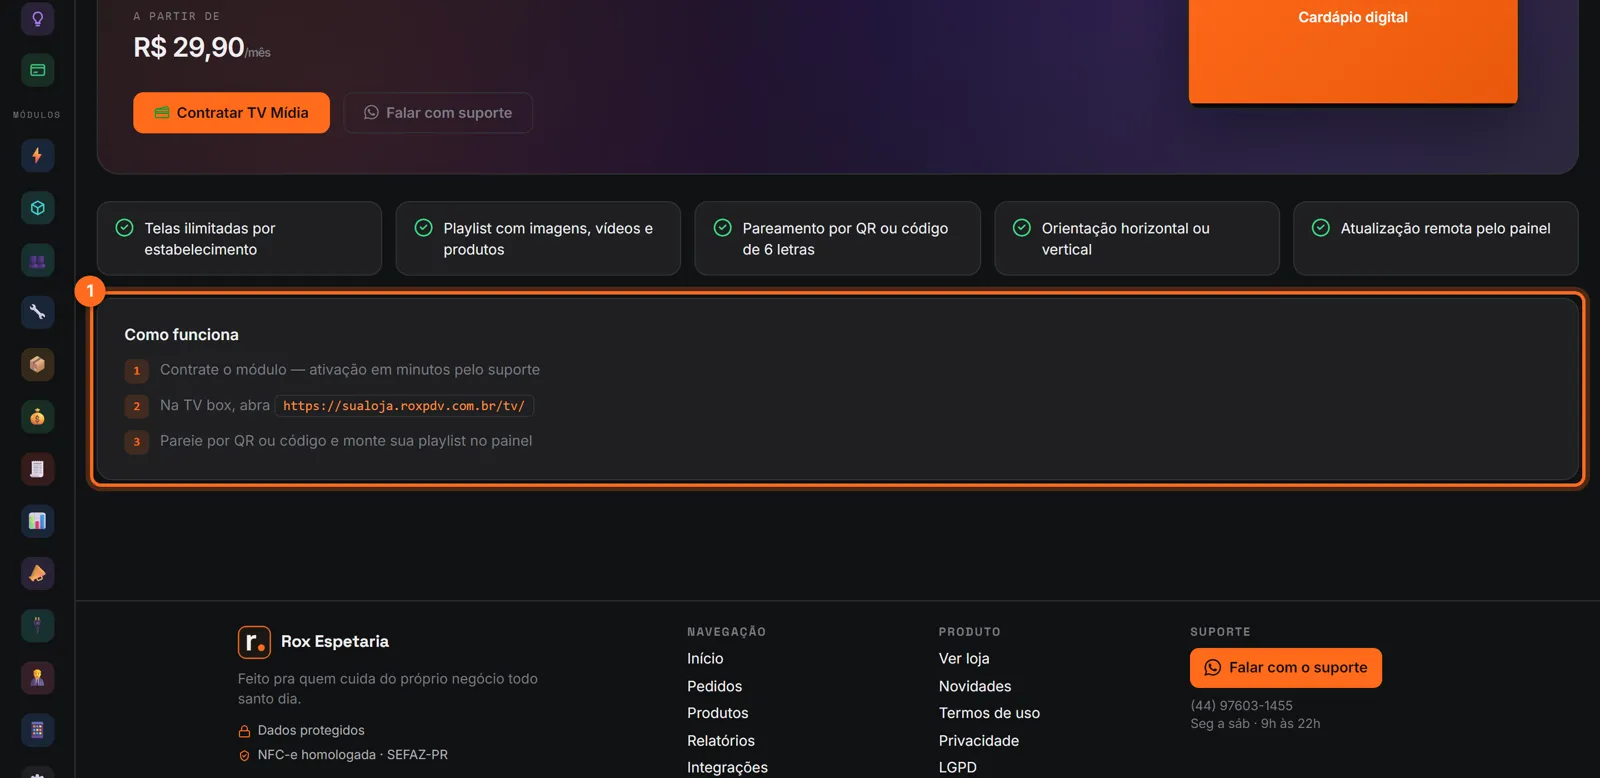Click the Pareamento por QR ou código card
This screenshot has width=1600, height=778.
837,239
